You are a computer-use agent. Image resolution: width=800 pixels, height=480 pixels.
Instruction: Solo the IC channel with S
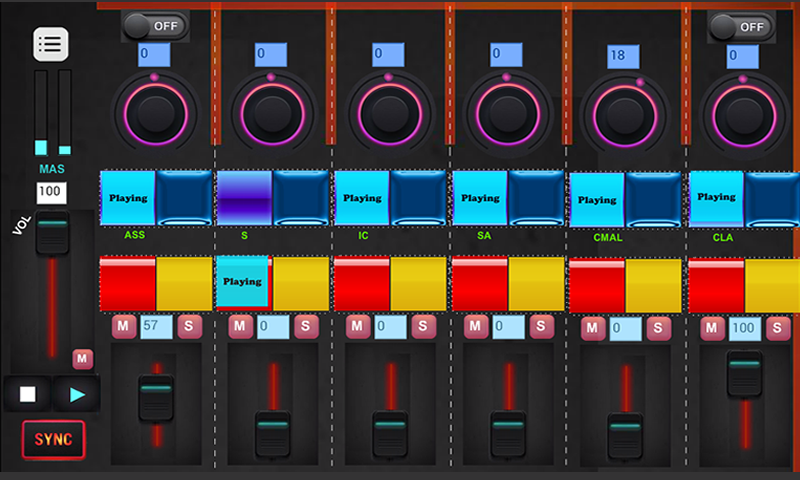click(x=423, y=326)
